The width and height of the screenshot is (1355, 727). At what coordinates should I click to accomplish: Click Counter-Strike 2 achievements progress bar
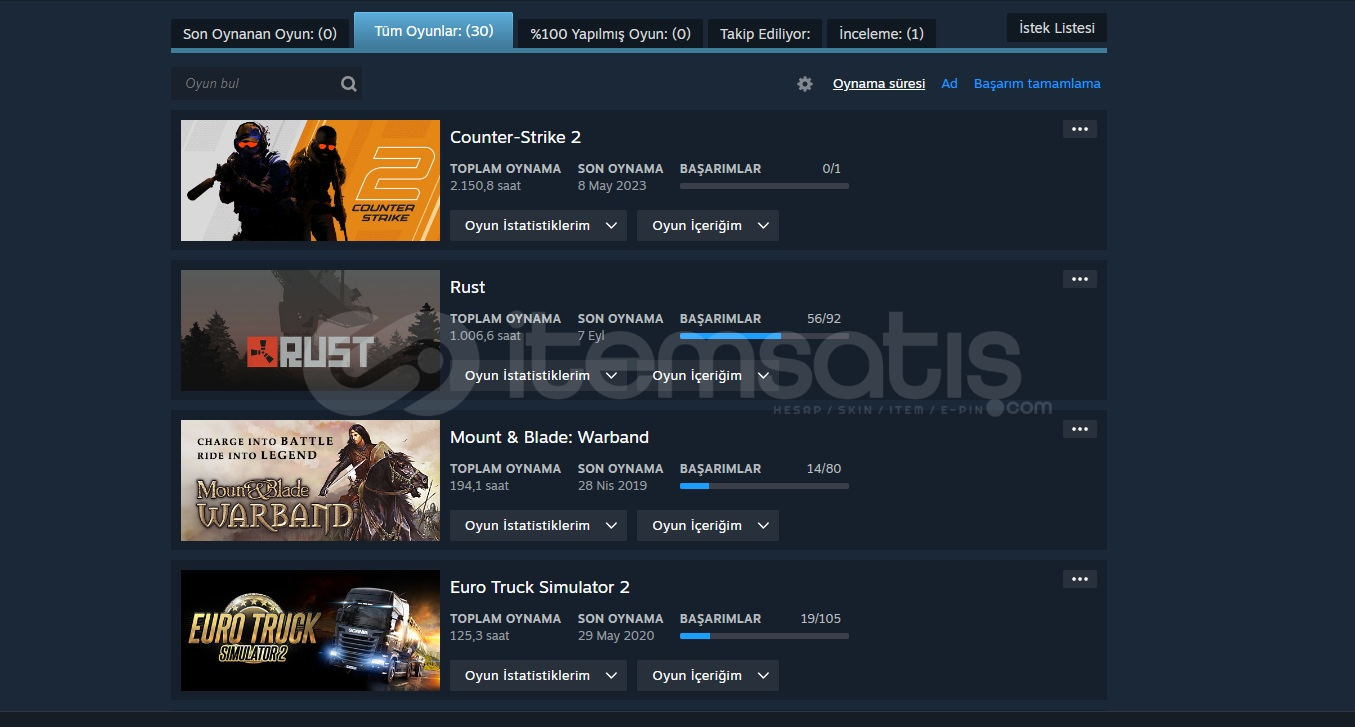point(764,186)
